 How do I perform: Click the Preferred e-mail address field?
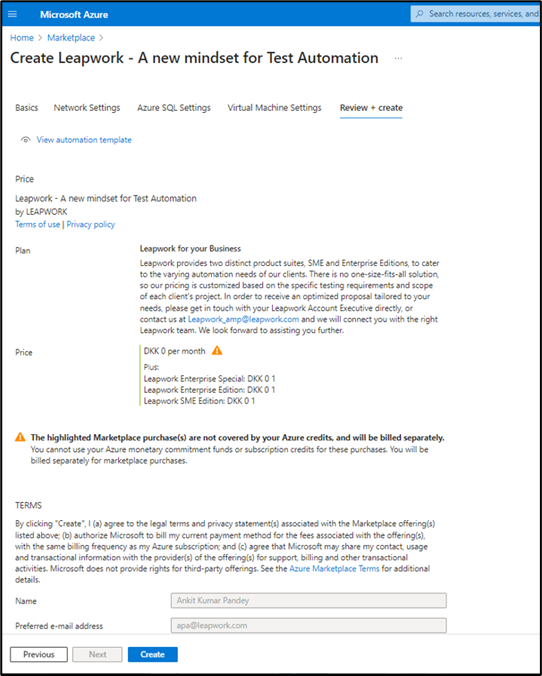[x=309, y=626]
